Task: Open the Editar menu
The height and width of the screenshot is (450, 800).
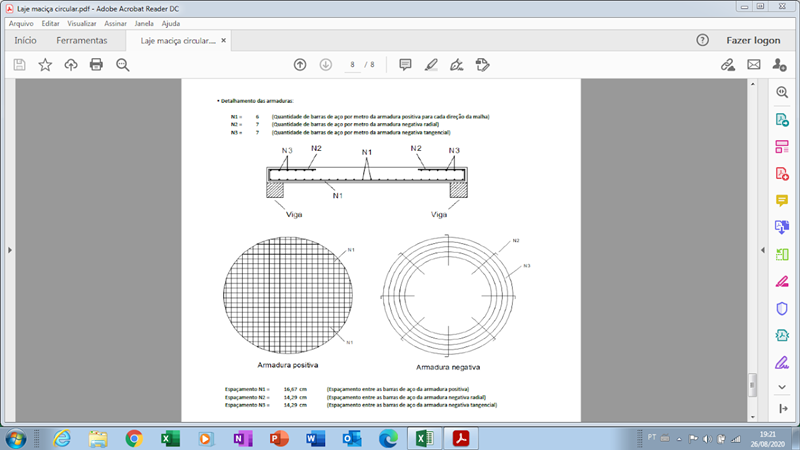Action: tap(50, 23)
